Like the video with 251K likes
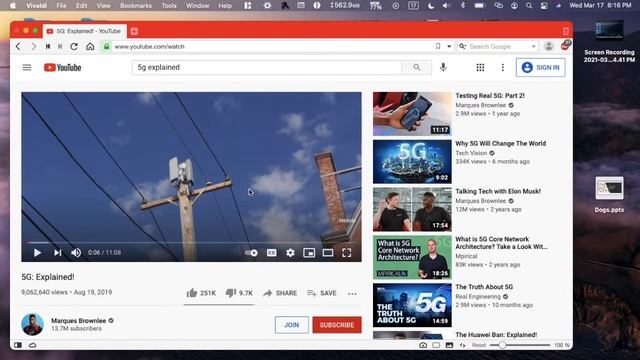The width and height of the screenshot is (640, 360). (x=201, y=293)
